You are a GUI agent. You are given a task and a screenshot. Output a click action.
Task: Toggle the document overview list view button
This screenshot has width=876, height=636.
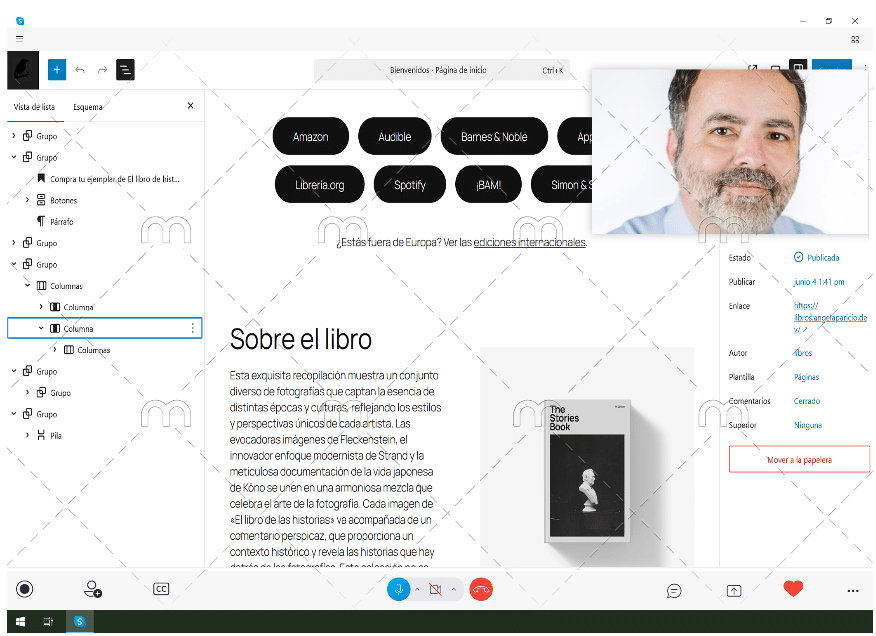click(x=125, y=70)
